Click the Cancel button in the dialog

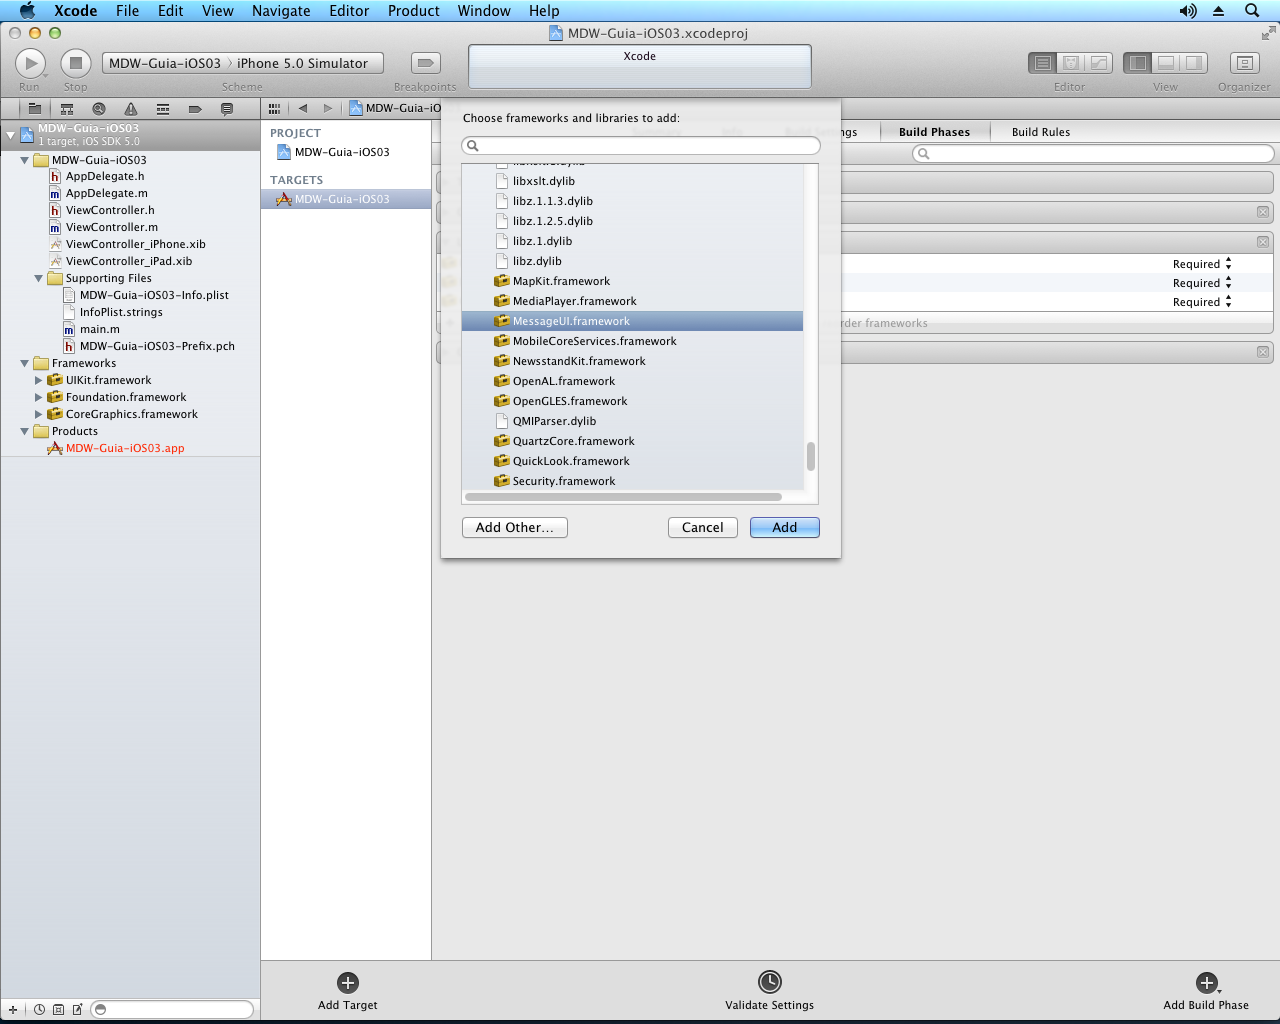702,527
